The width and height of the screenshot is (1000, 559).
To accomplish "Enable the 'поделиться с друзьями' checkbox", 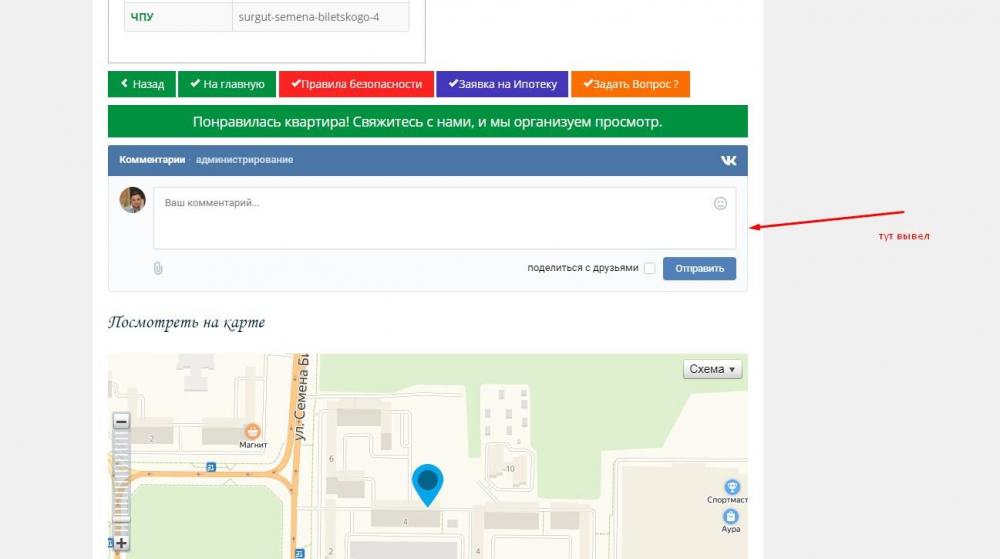I will 650,268.
